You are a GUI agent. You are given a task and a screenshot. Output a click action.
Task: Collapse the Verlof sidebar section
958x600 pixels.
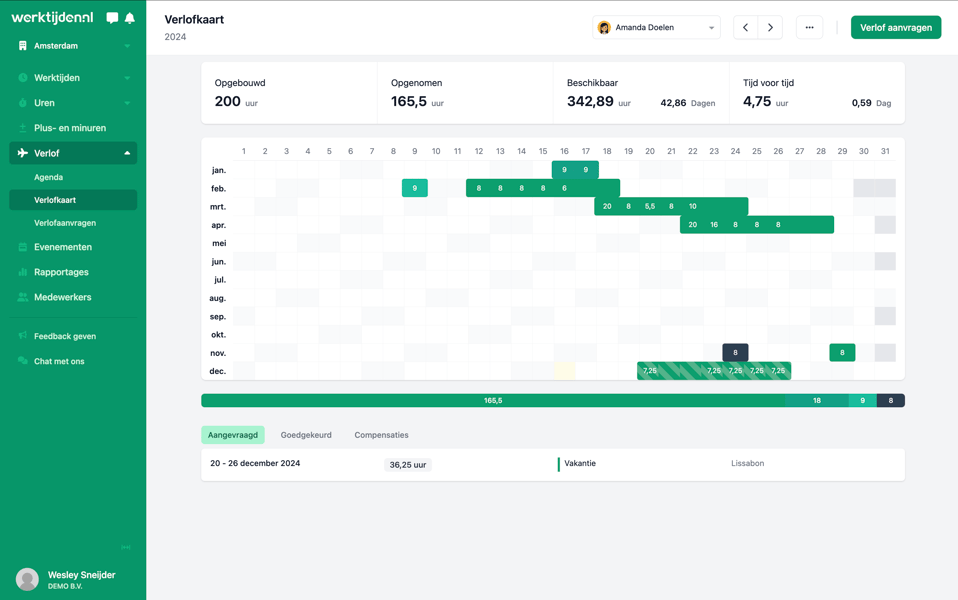click(x=127, y=153)
